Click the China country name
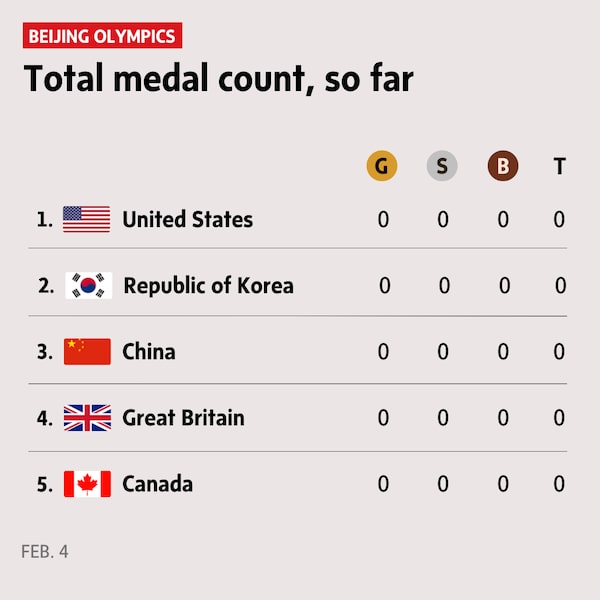Viewport: 600px width, 600px height. tap(148, 351)
